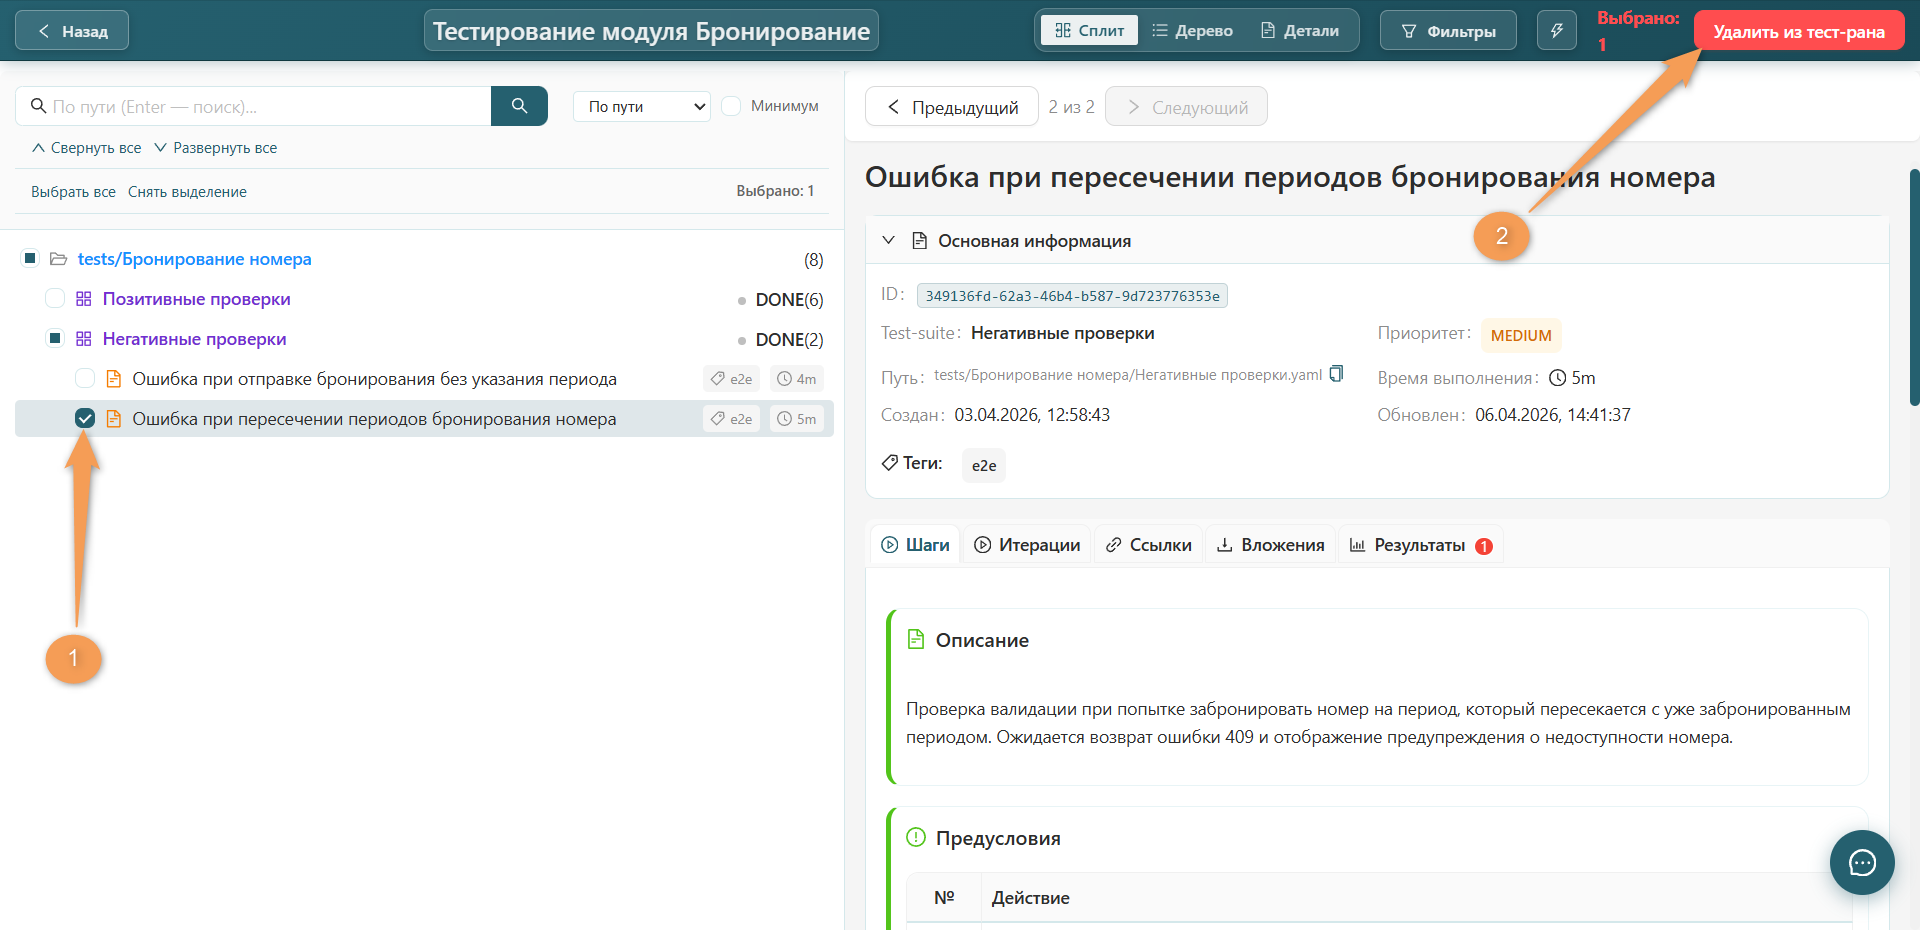This screenshot has height=930, width=1920.
Task: Click the MEDIUM priority badge
Action: tap(1521, 336)
